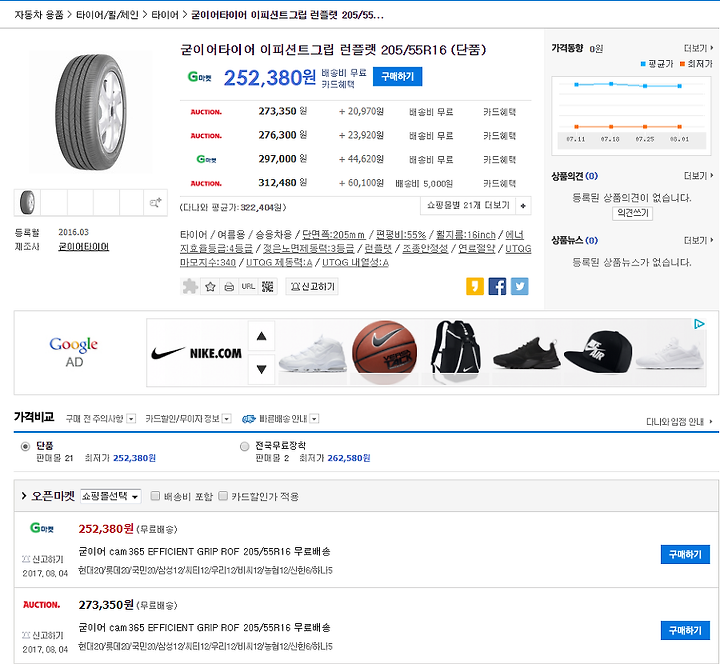The height and width of the screenshot is (664, 720).
Task: Click the 최저가 orange legend marker
Action: (682, 64)
